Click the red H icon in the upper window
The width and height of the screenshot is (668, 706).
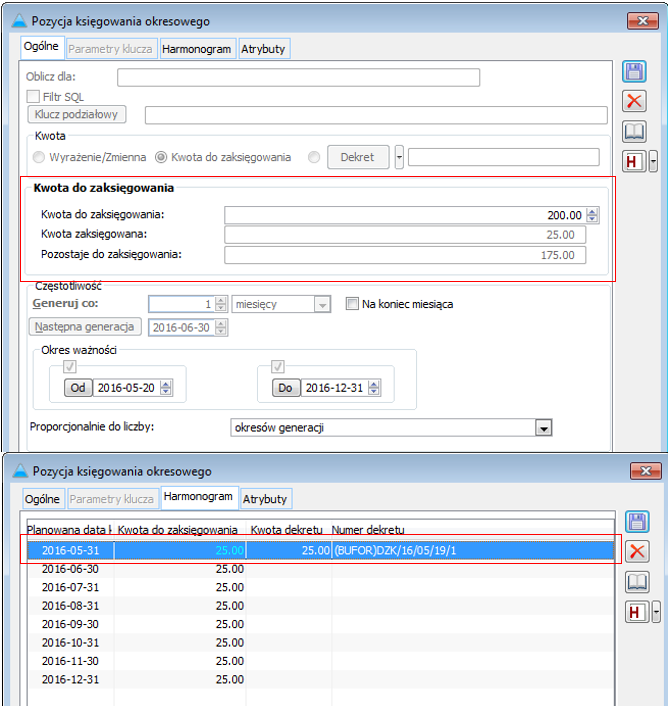tap(633, 162)
